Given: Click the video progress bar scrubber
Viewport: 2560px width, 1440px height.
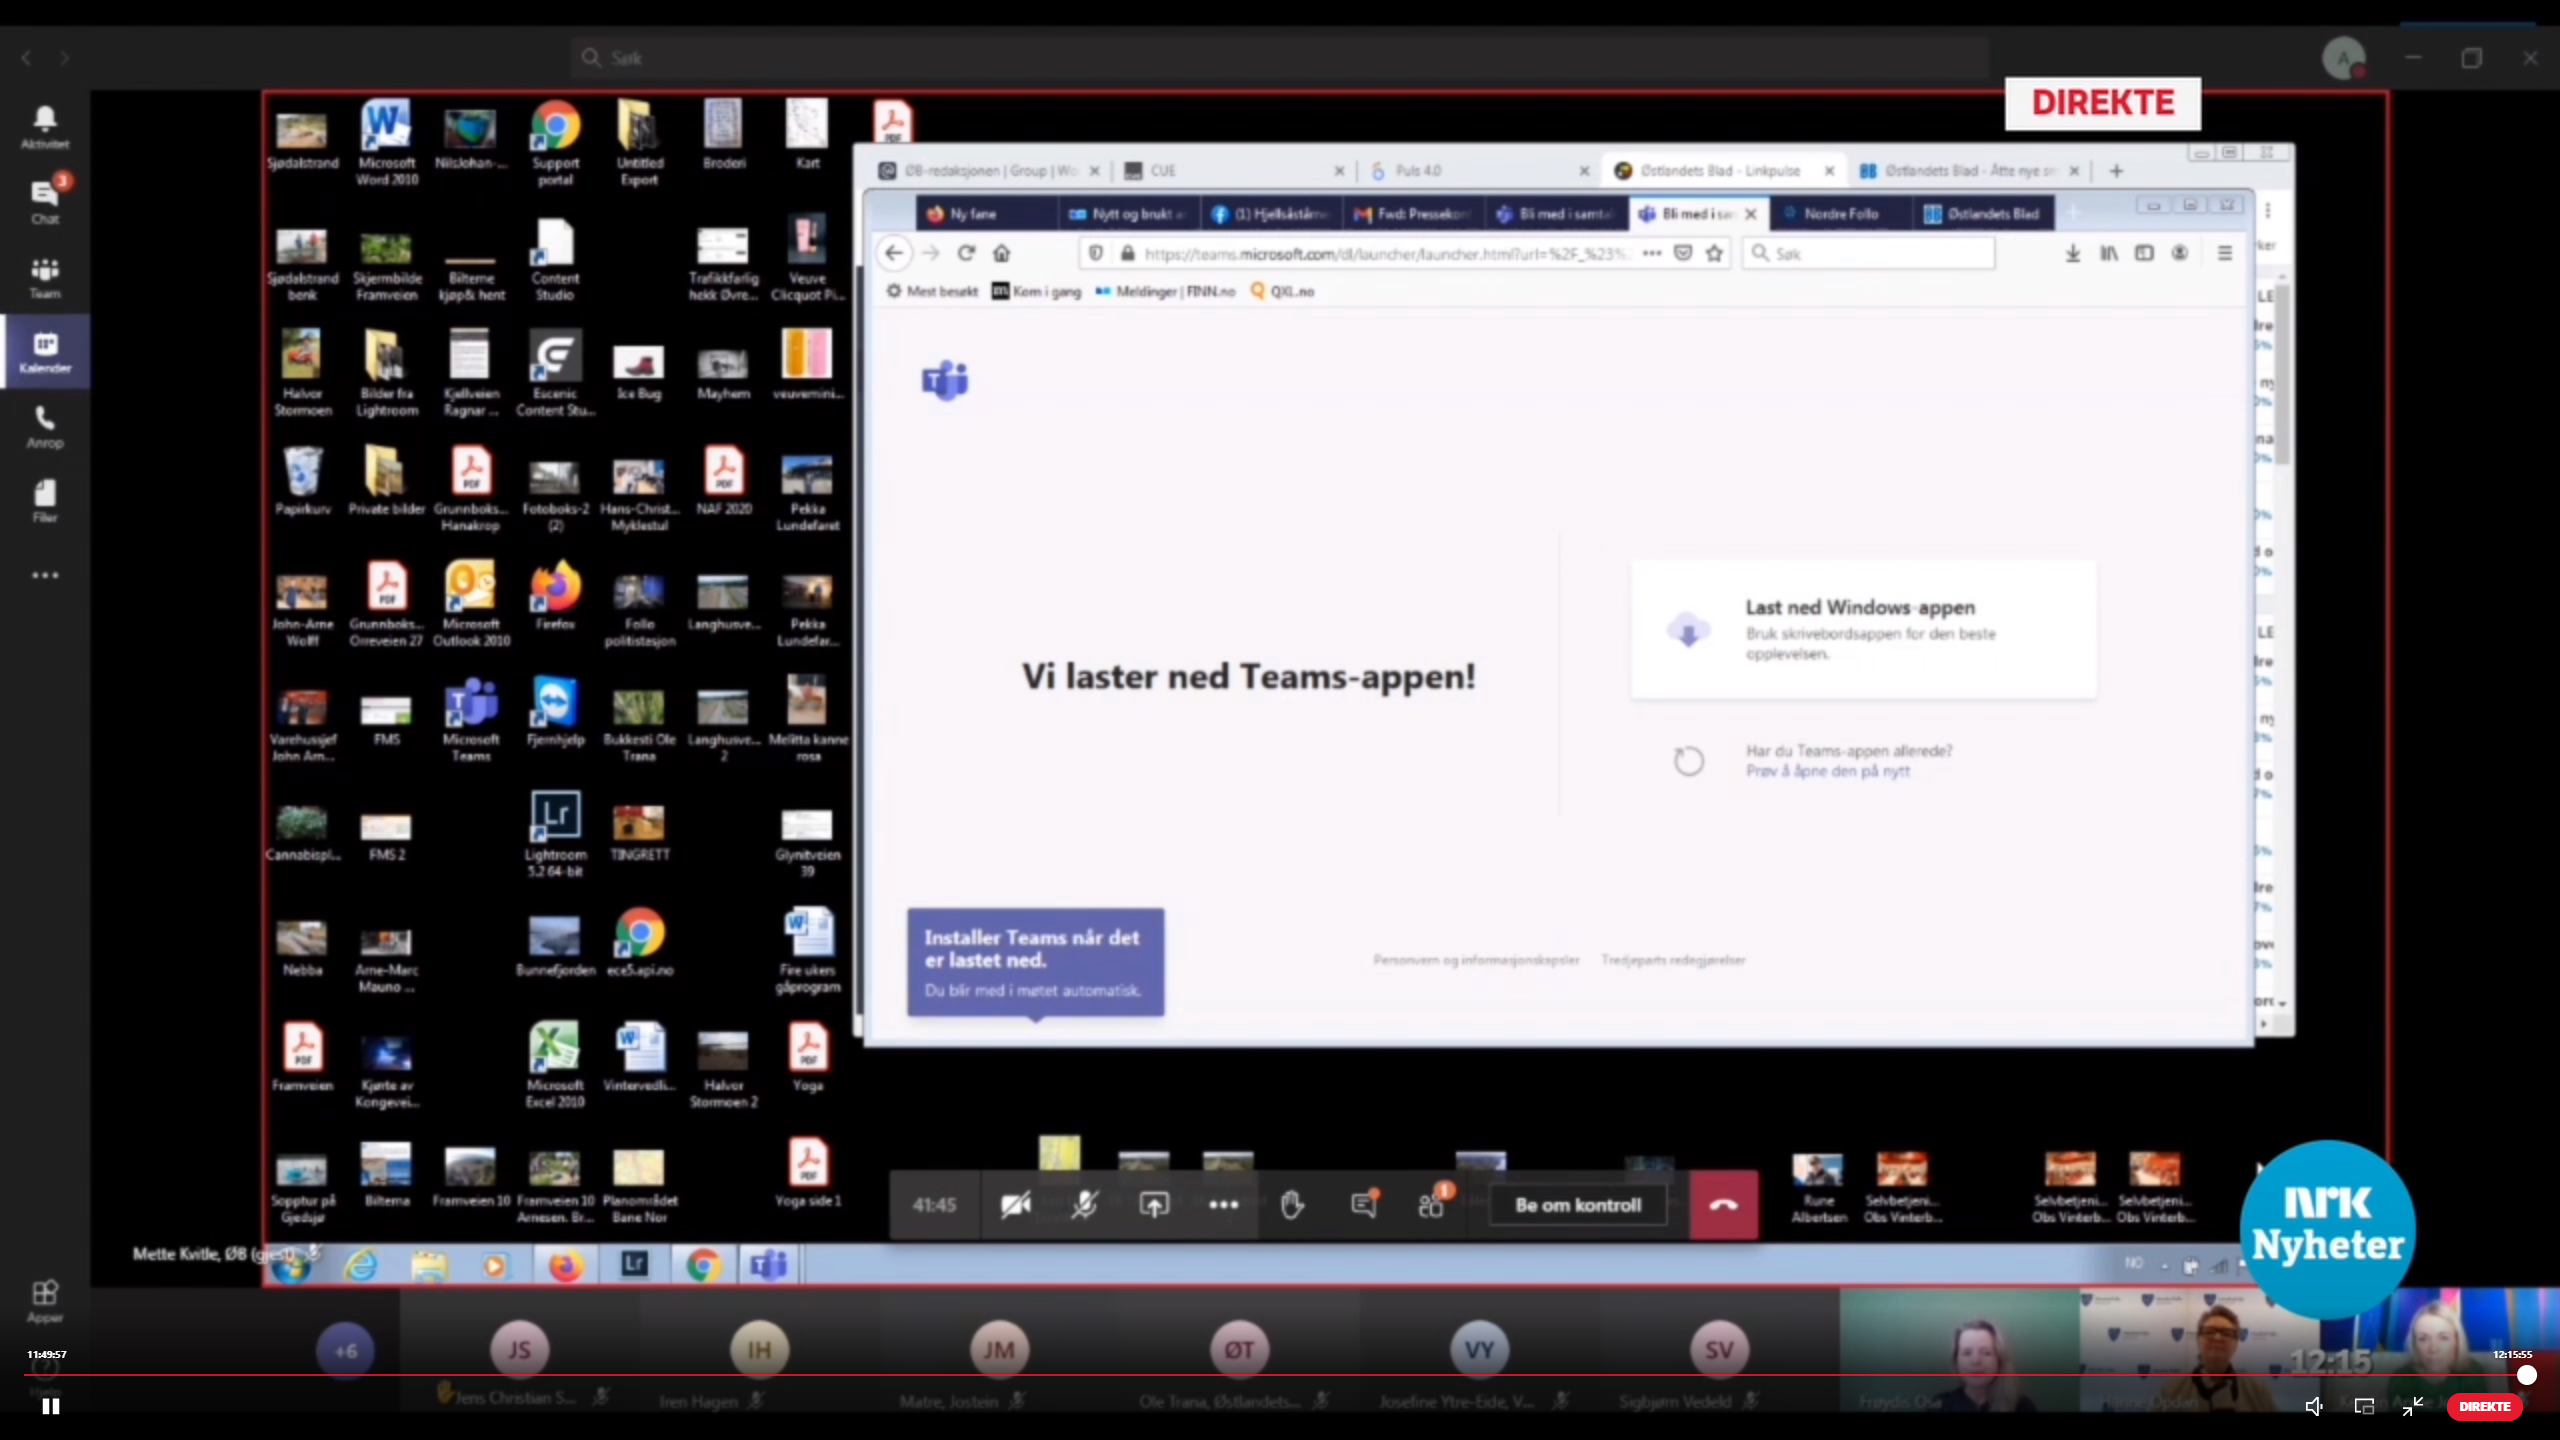Looking at the screenshot, I should (x=2526, y=1375).
